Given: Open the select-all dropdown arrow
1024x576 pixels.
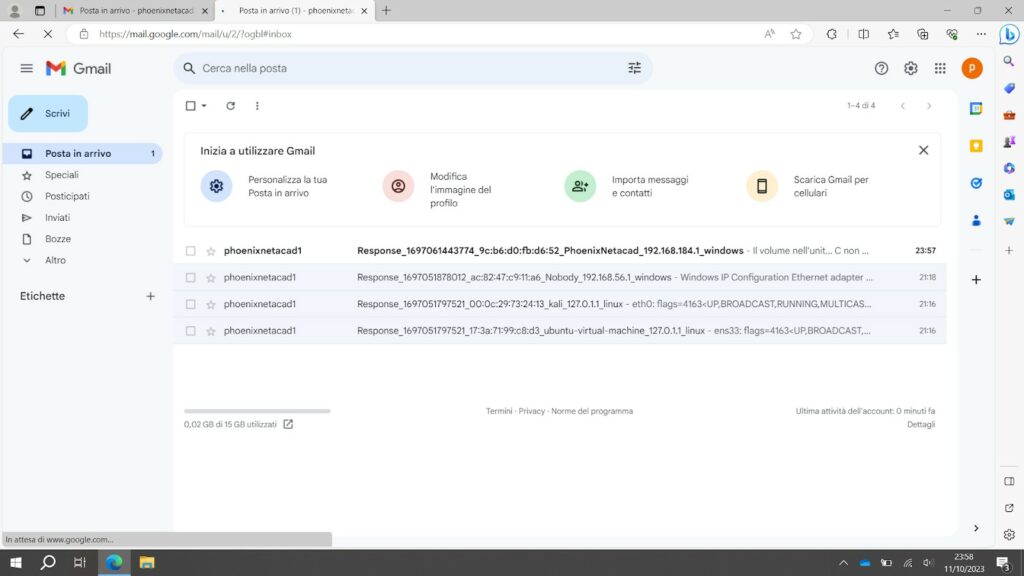Looking at the screenshot, I should 204,106.
